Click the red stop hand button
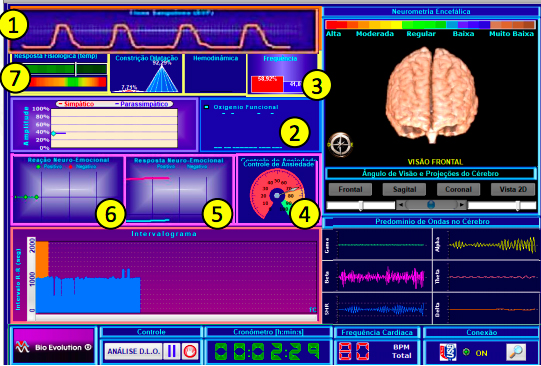 (x=190, y=351)
